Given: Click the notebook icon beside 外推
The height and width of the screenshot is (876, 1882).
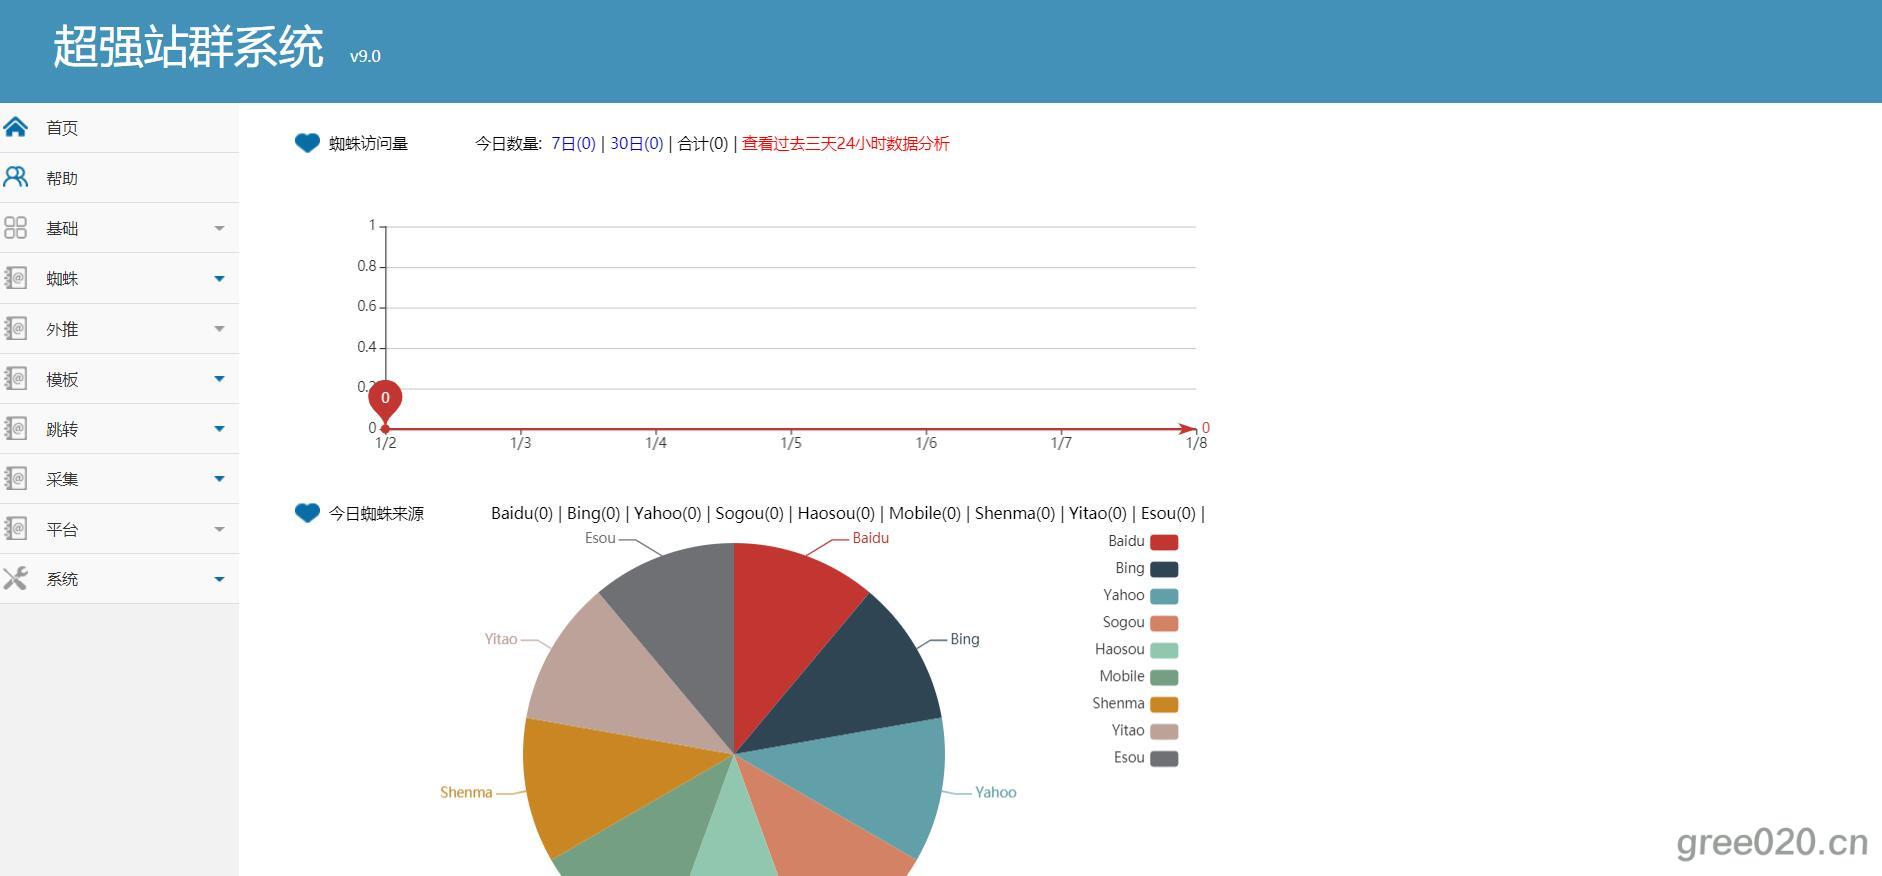Looking at the screenshot, I should coord(15,328).
